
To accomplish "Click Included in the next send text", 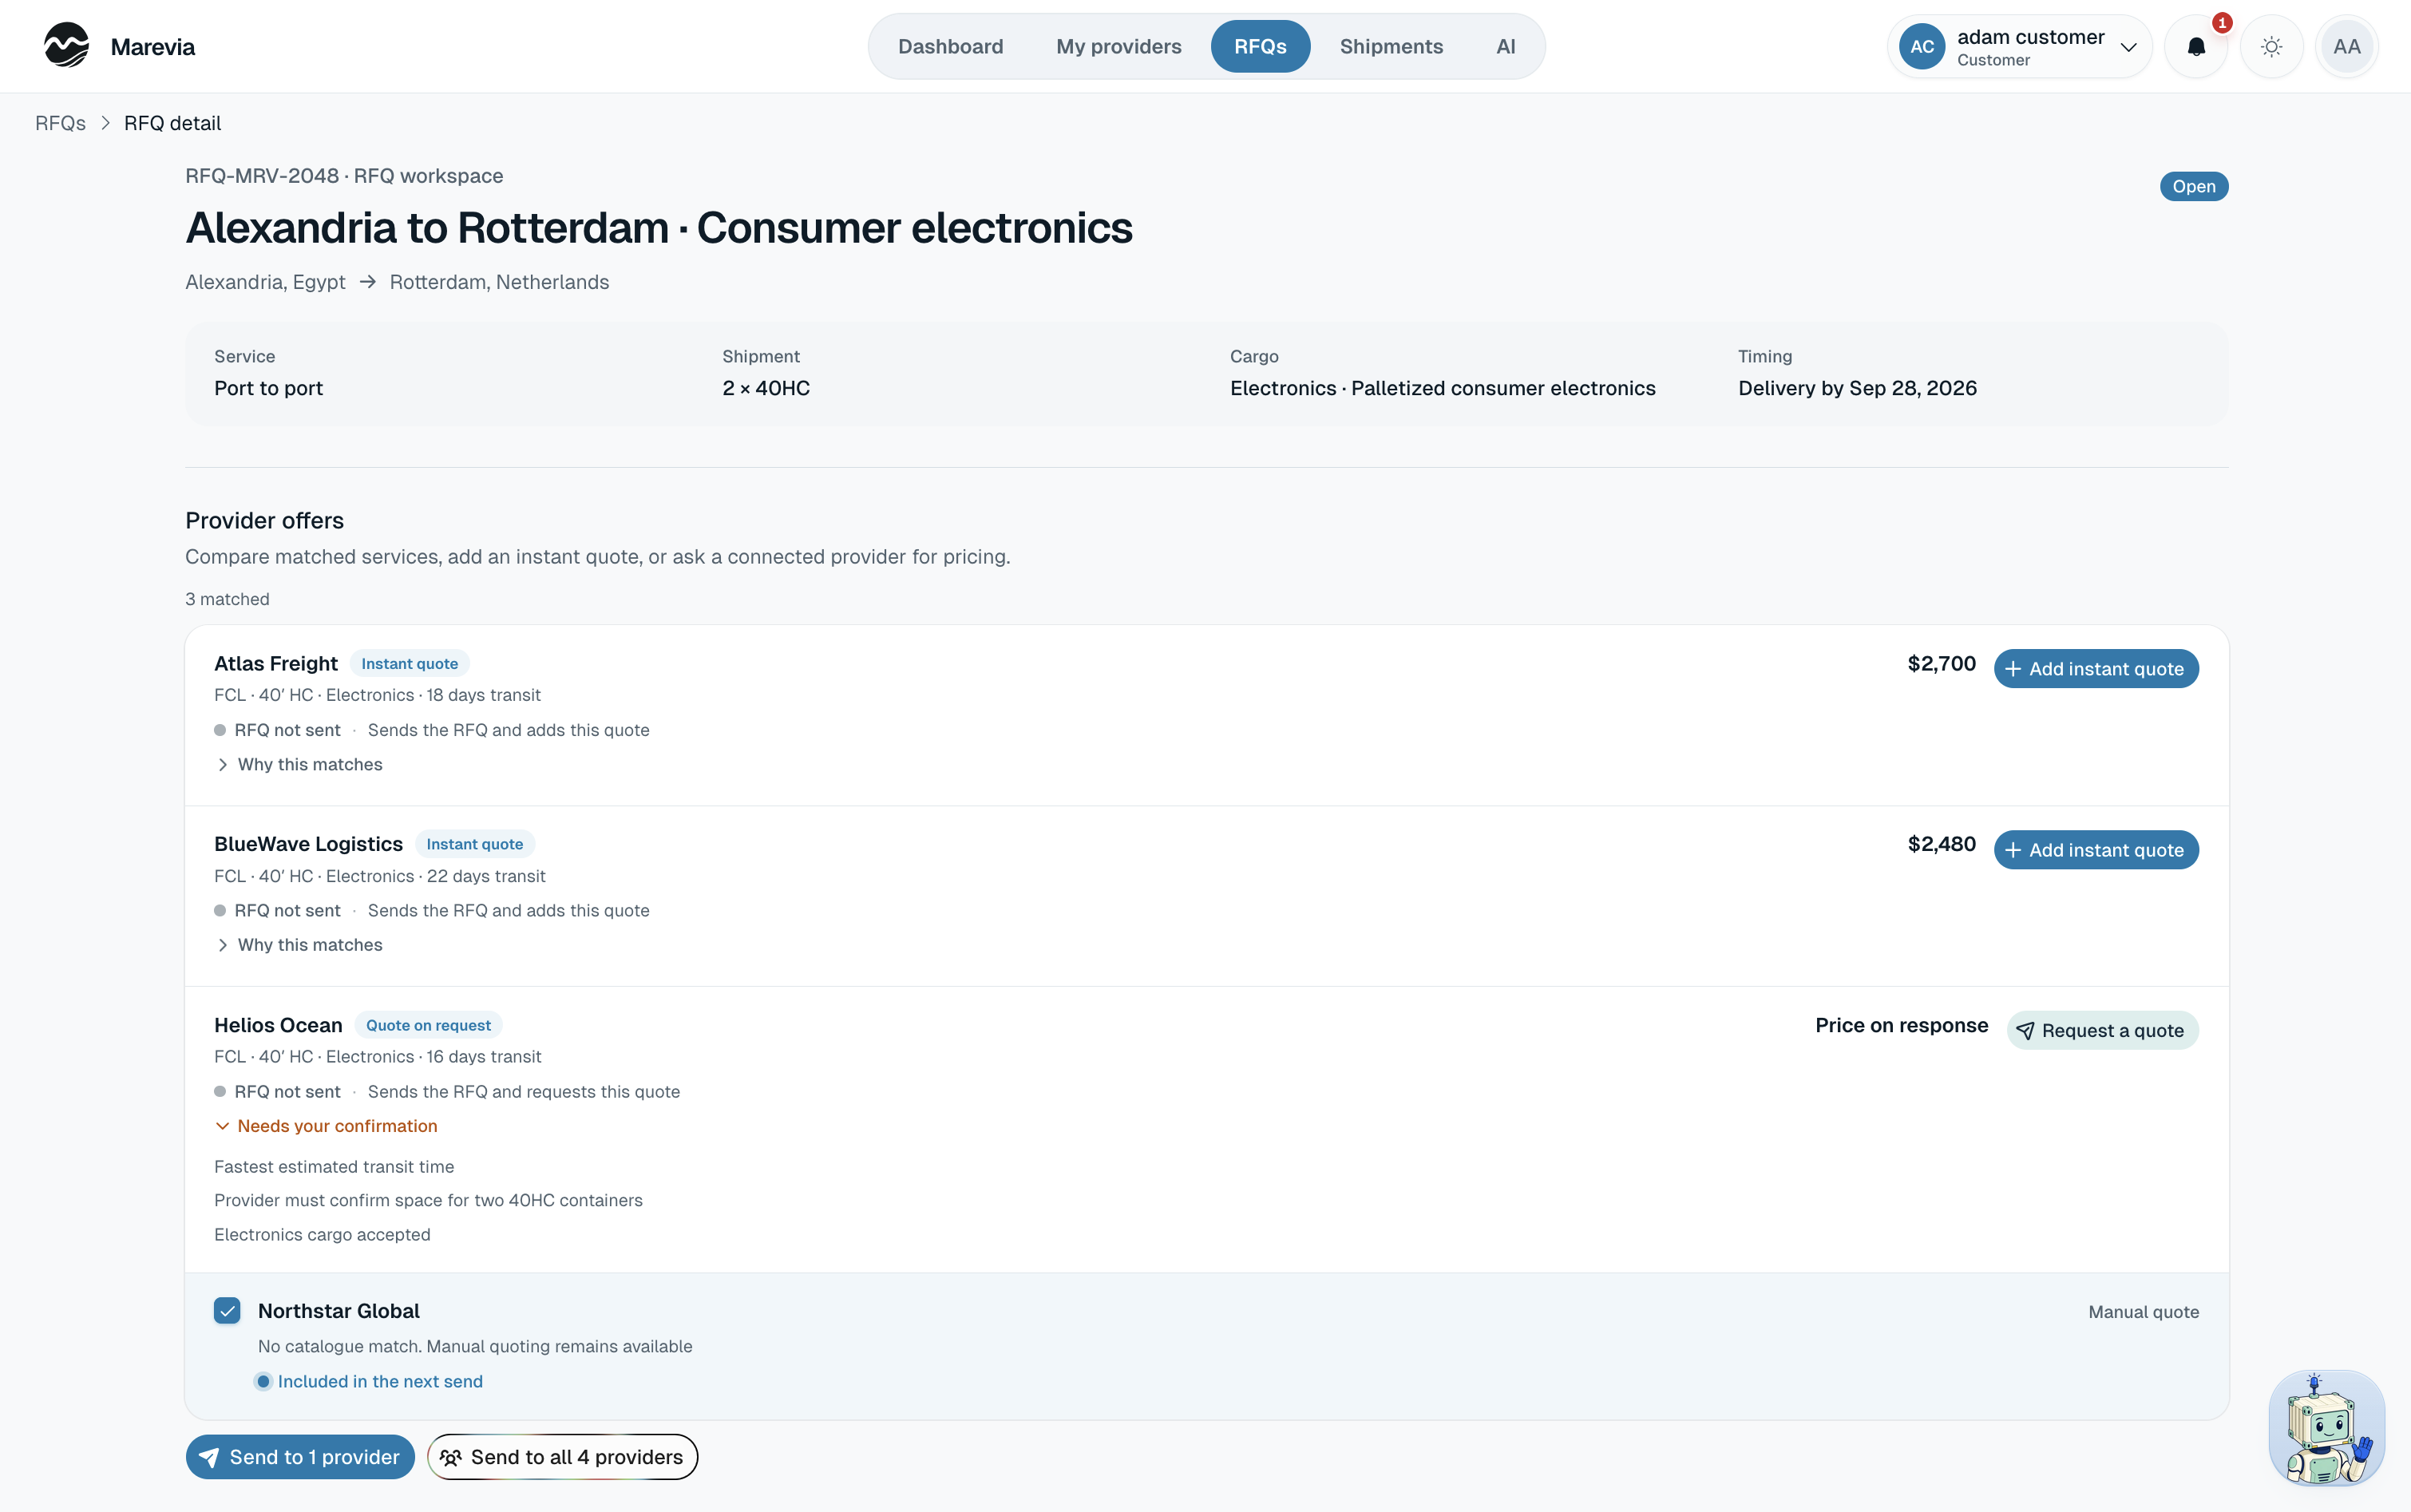I will (380, 1381).
